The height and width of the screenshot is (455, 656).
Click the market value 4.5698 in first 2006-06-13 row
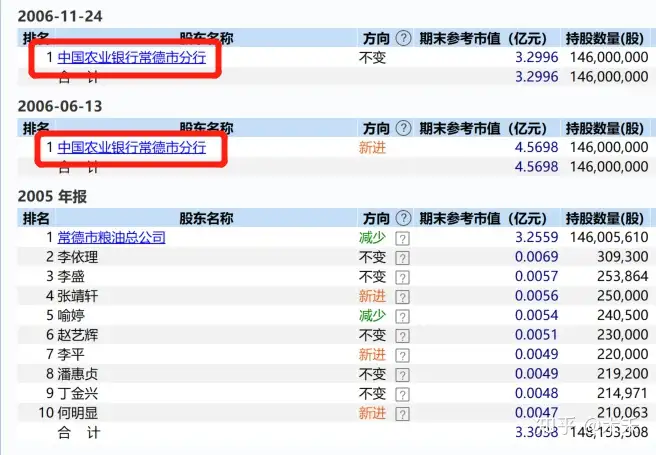point(536,147)
